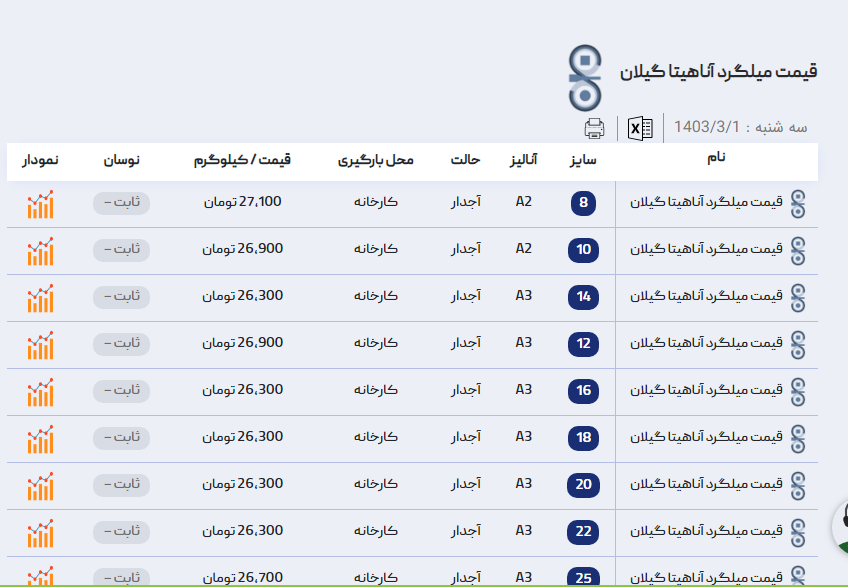Open the chart icon for size 22 rebar
This screenshot has width=848, height=587.
tap(40, 533)
